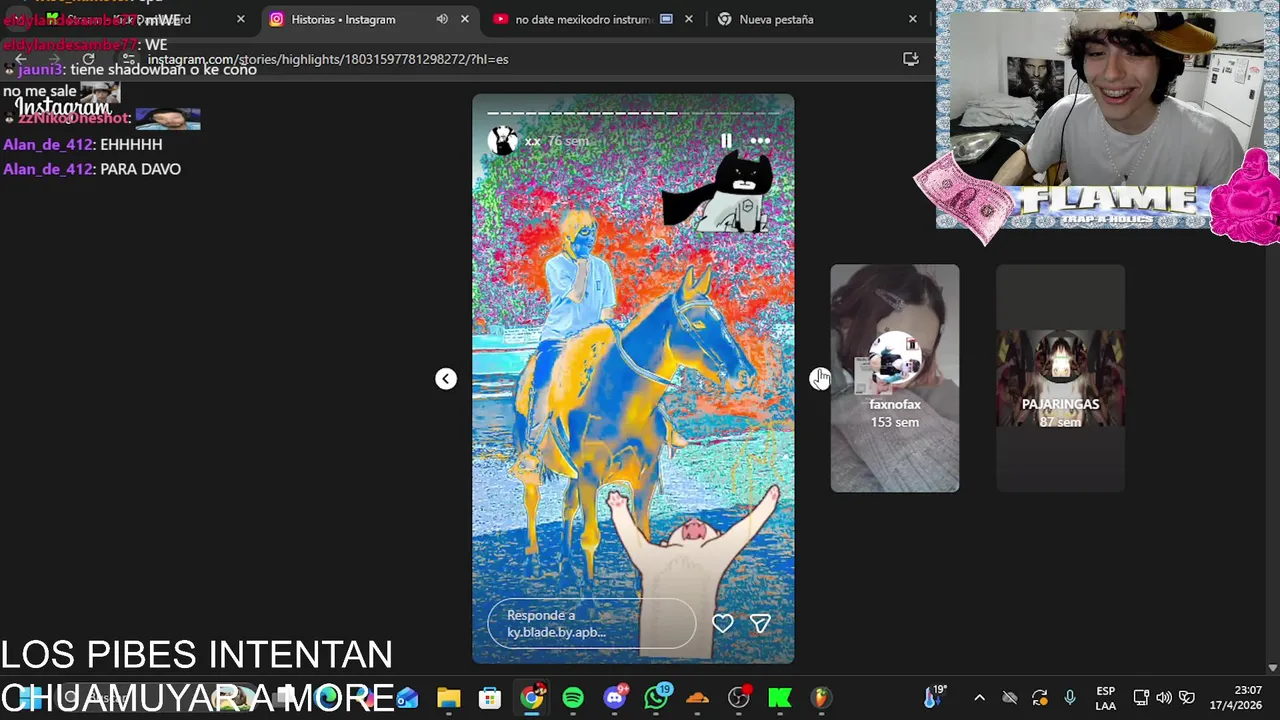
Task: Open Discord from the taskbar
Action: coord(615,697)
